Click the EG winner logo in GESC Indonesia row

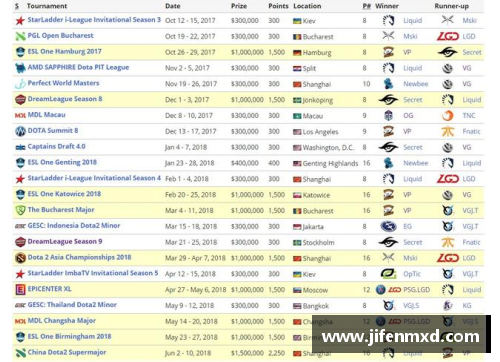tap(388, 226)
